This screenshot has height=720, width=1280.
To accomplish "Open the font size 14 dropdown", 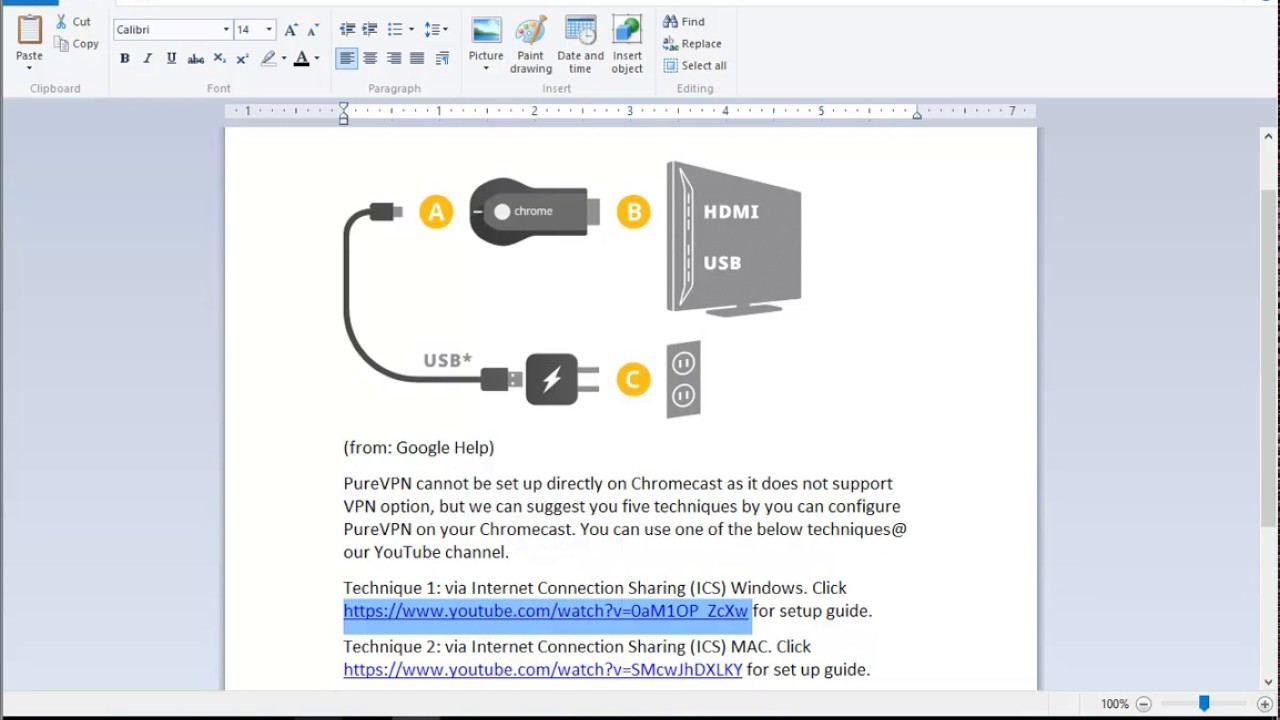I will click(x=268, y=30).
